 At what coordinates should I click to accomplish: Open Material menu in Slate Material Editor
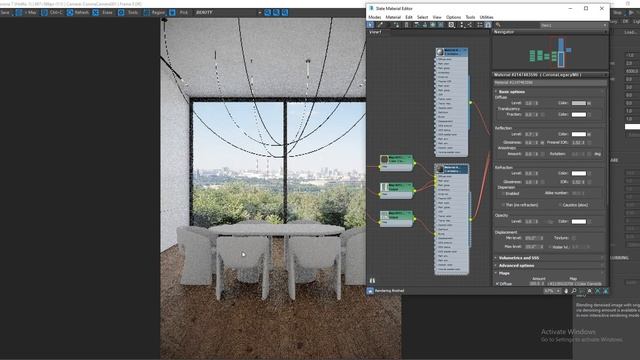click(393, 17)
